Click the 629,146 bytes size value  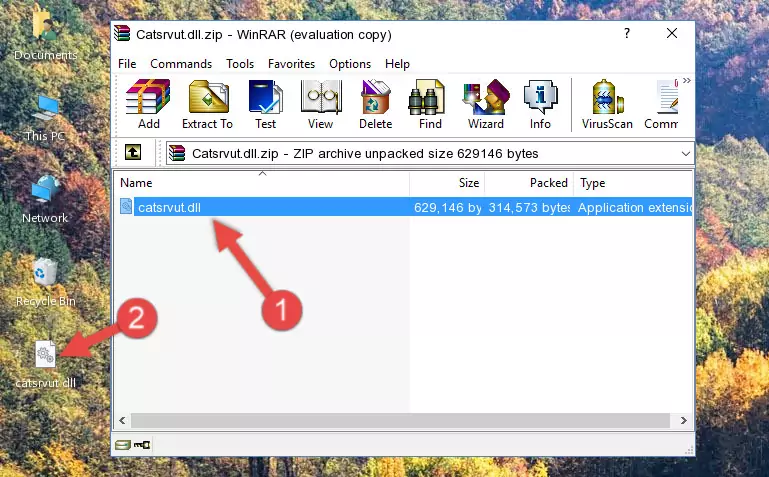click(447, 208)
